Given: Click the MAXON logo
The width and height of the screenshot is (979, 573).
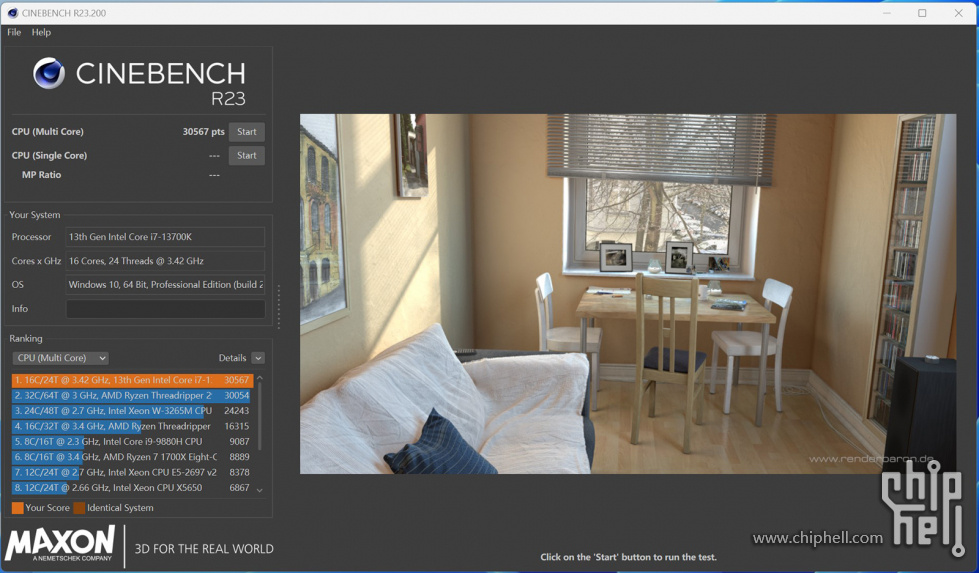Looking at the screenshot, I should coord(61,543).
